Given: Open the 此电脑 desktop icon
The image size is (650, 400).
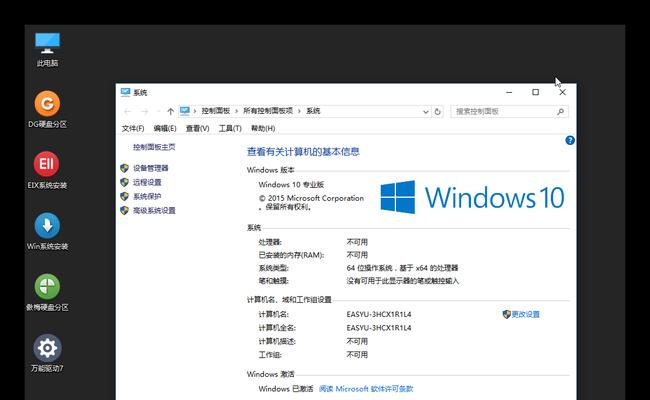Looking at the screenshot, I should (47, 49).
